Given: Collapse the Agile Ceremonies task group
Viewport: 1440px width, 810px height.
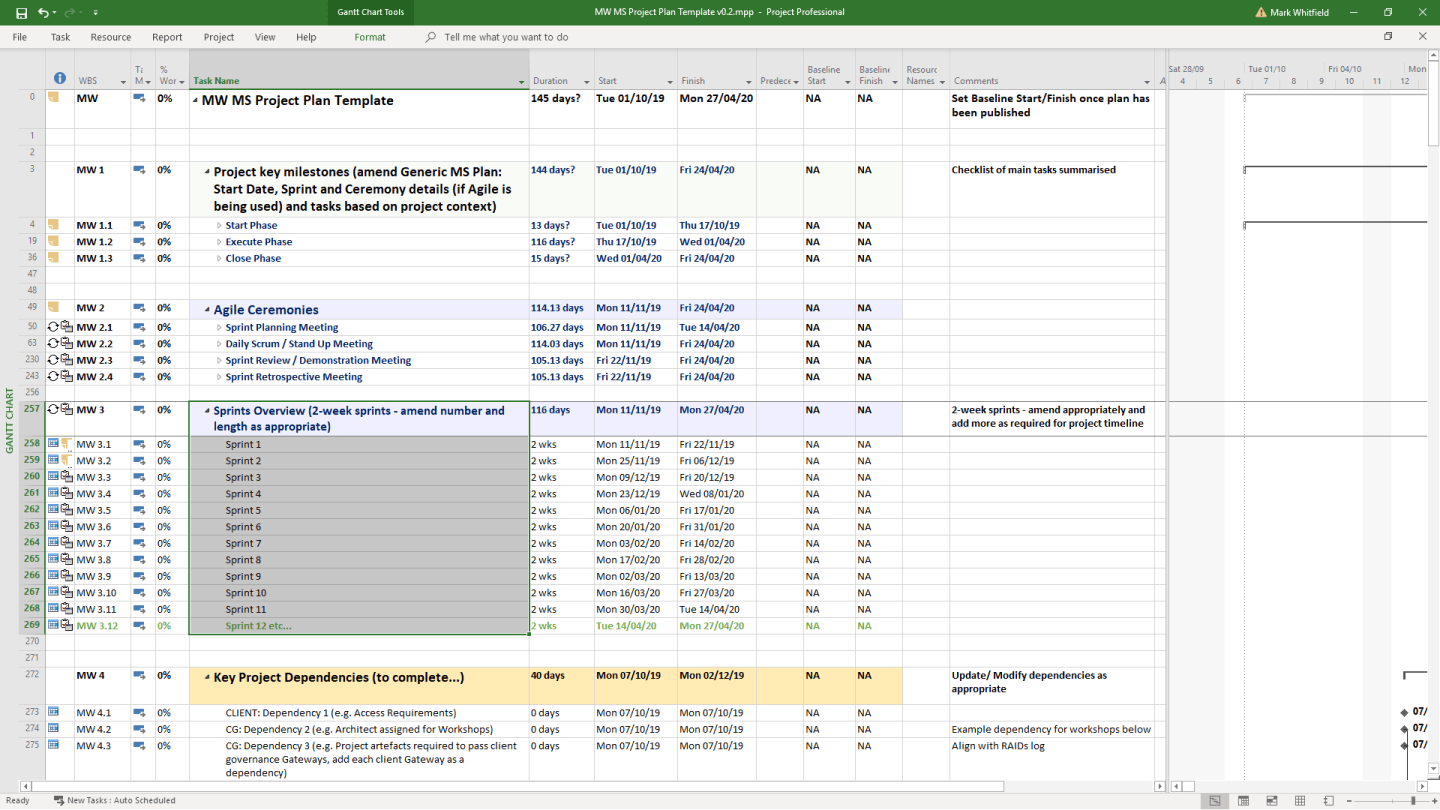Looking at the screenshot, I should coord(207,307).
